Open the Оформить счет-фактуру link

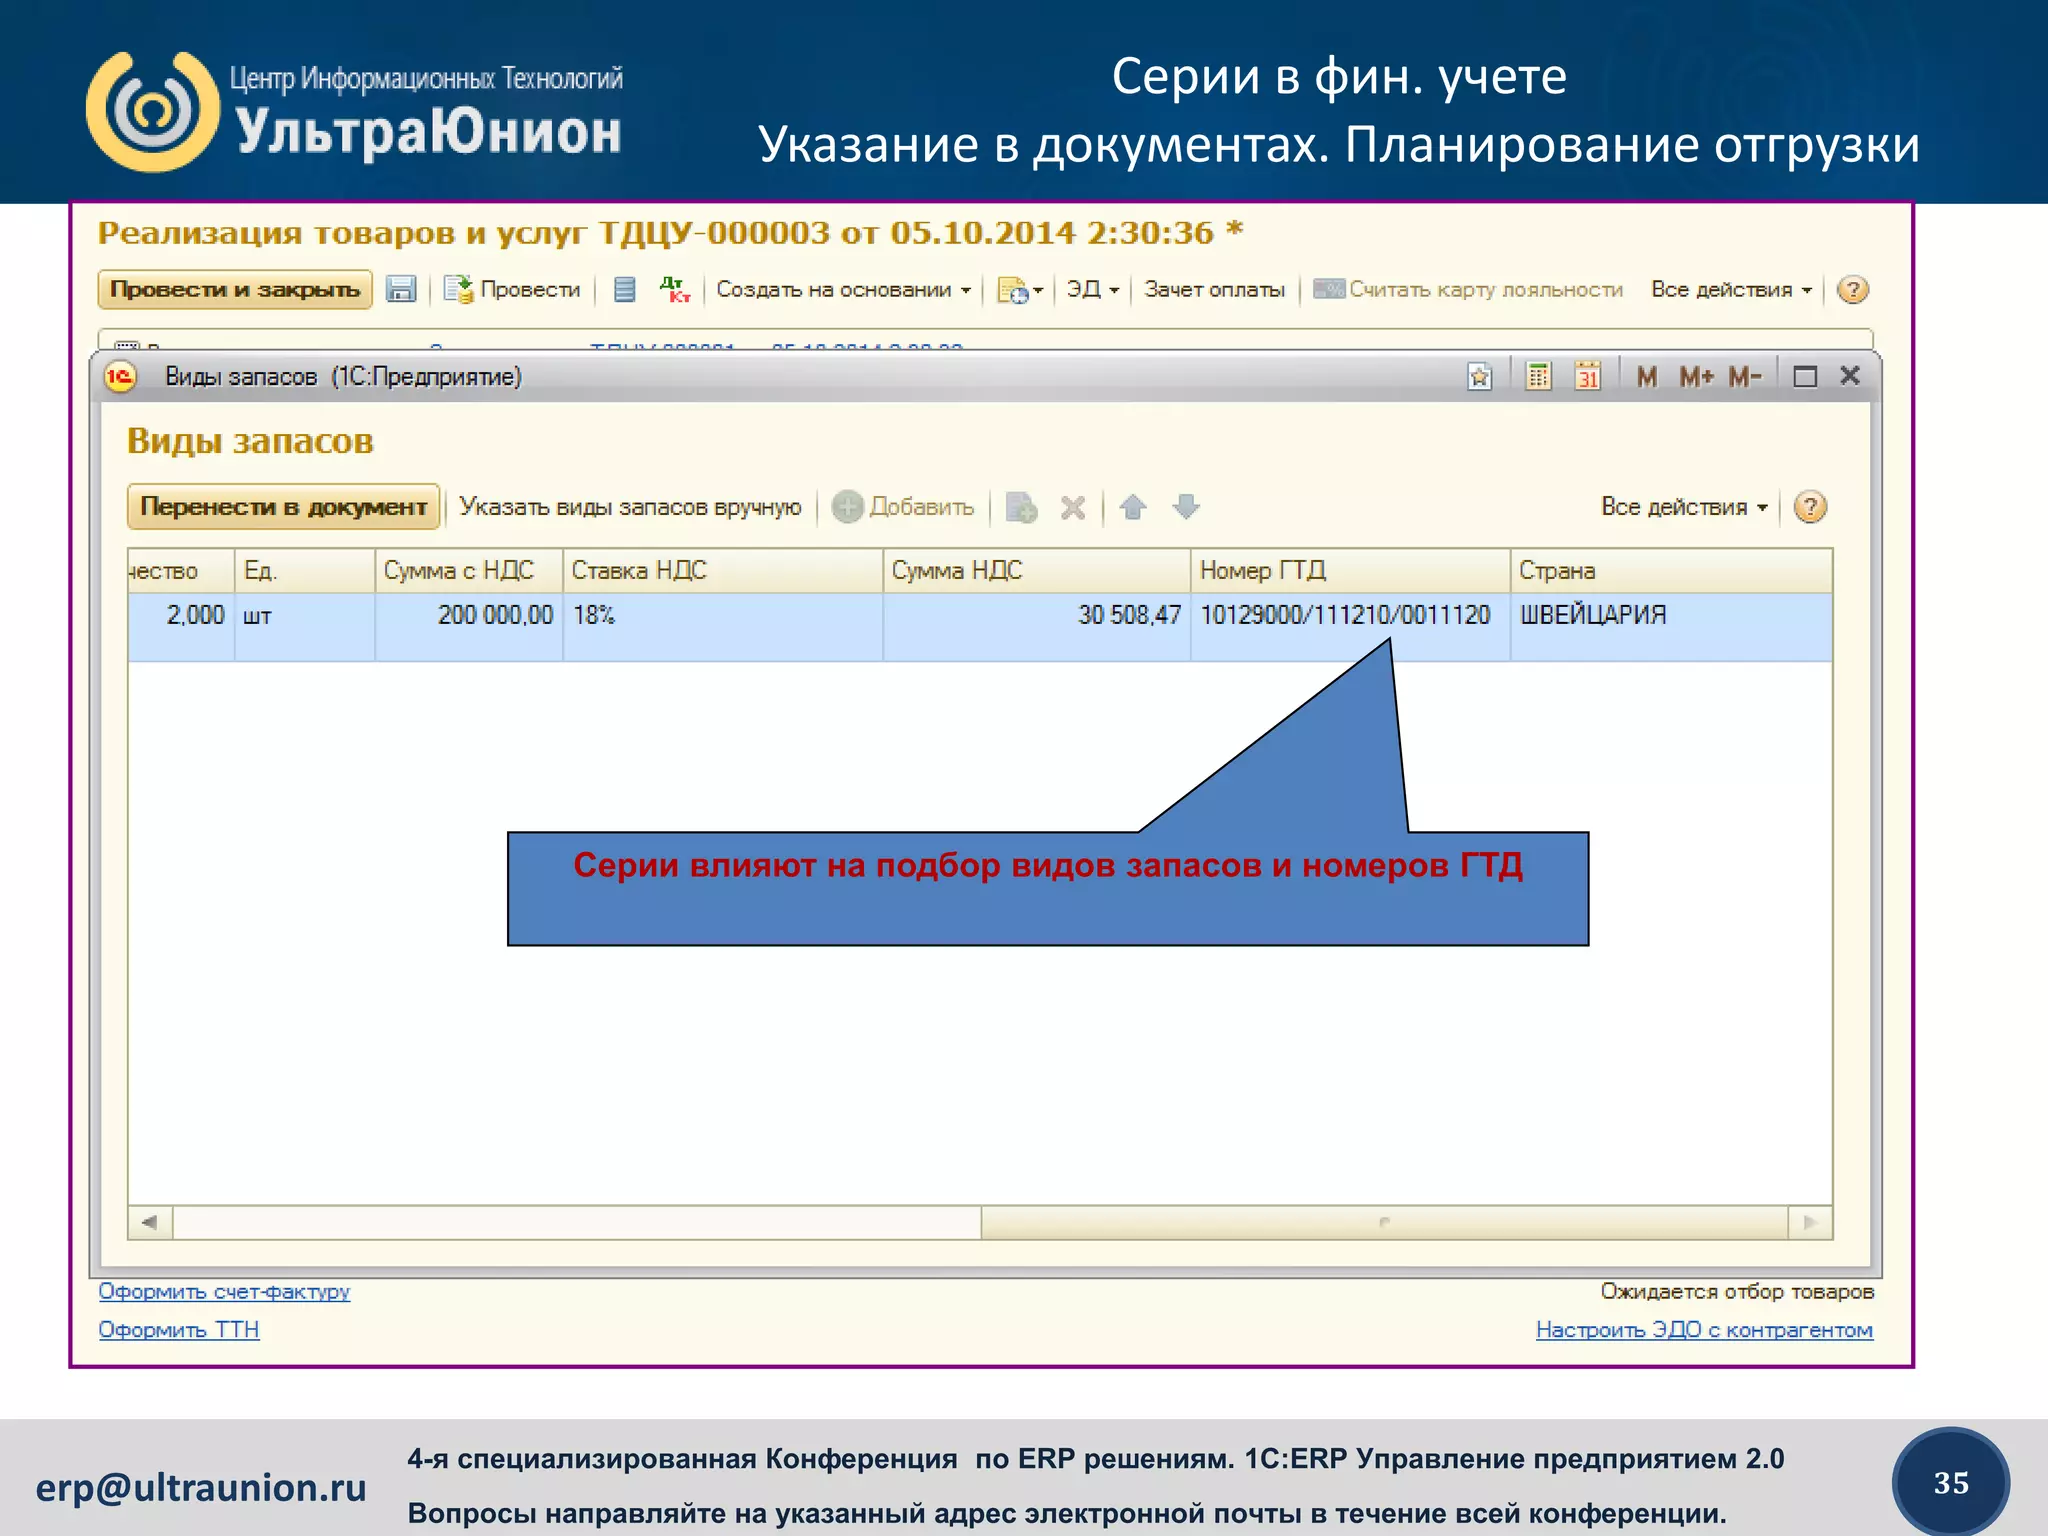coord(224,1292)
